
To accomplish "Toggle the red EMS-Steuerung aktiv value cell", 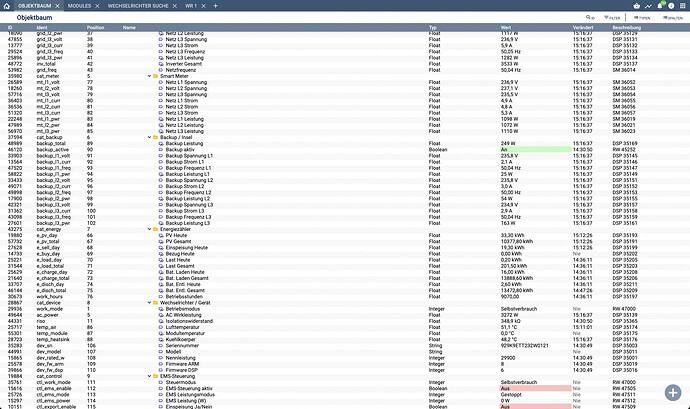I will coord(536,389).
